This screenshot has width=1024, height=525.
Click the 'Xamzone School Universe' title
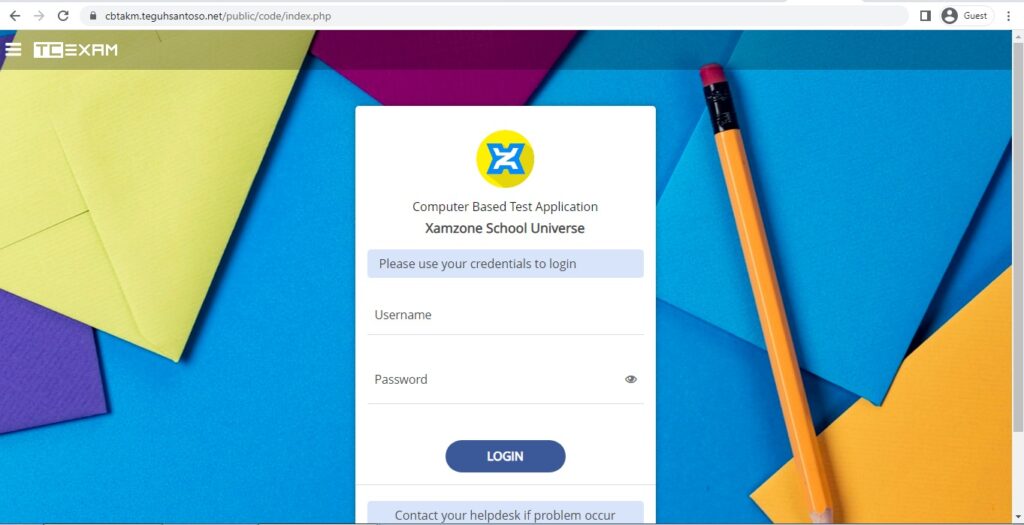pos(505,229)
